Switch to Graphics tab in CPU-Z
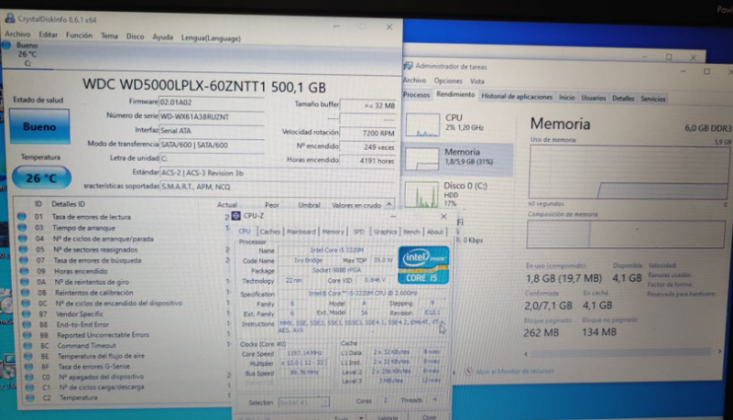This screenshot has height=420, width=733. tap(385, 232)
